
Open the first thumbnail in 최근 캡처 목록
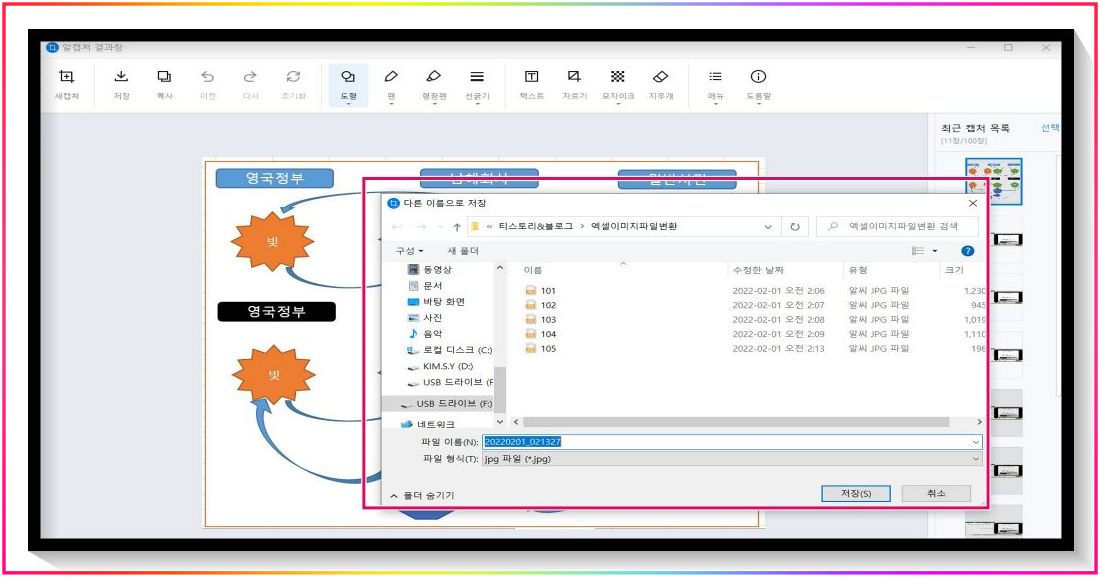coord(993,181)
